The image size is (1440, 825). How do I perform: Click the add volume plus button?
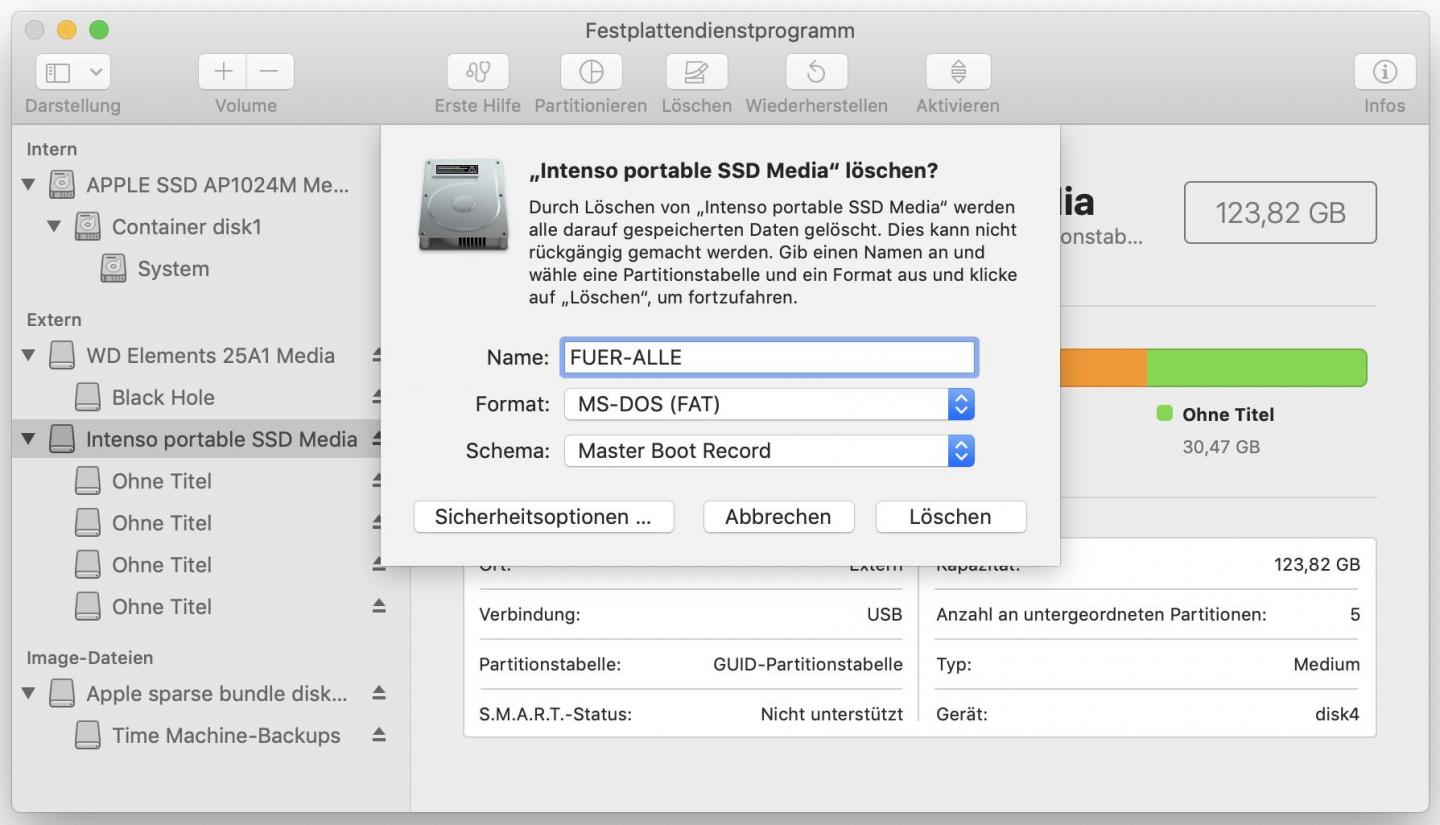point(223,73)
